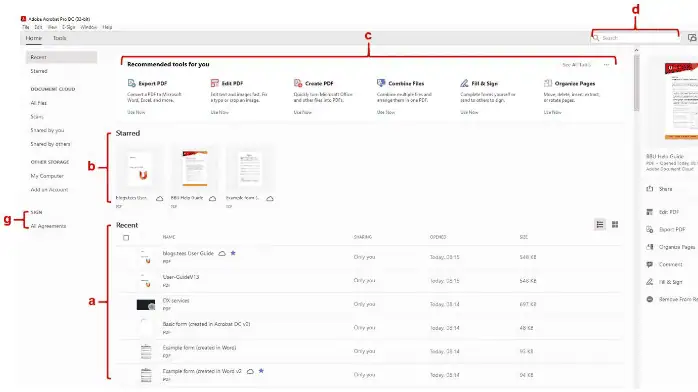The width and height of the screenshot is (698, 392).
Task: Click the cloud icon on the Example form starred card
Action: [270, 198]
